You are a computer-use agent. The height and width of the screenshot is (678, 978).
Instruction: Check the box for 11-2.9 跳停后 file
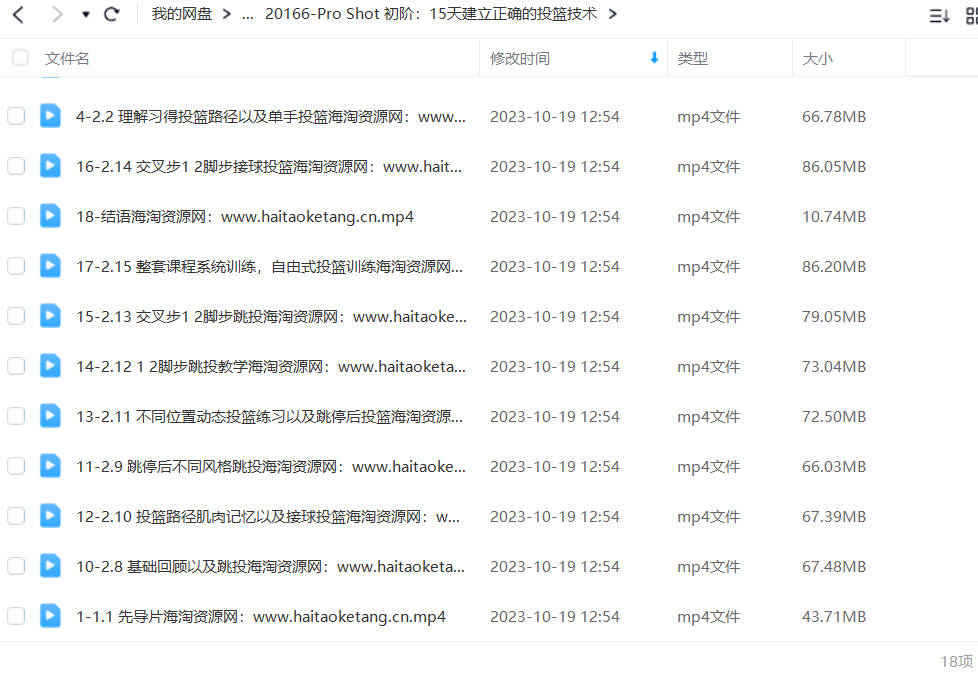coord(16,466)
